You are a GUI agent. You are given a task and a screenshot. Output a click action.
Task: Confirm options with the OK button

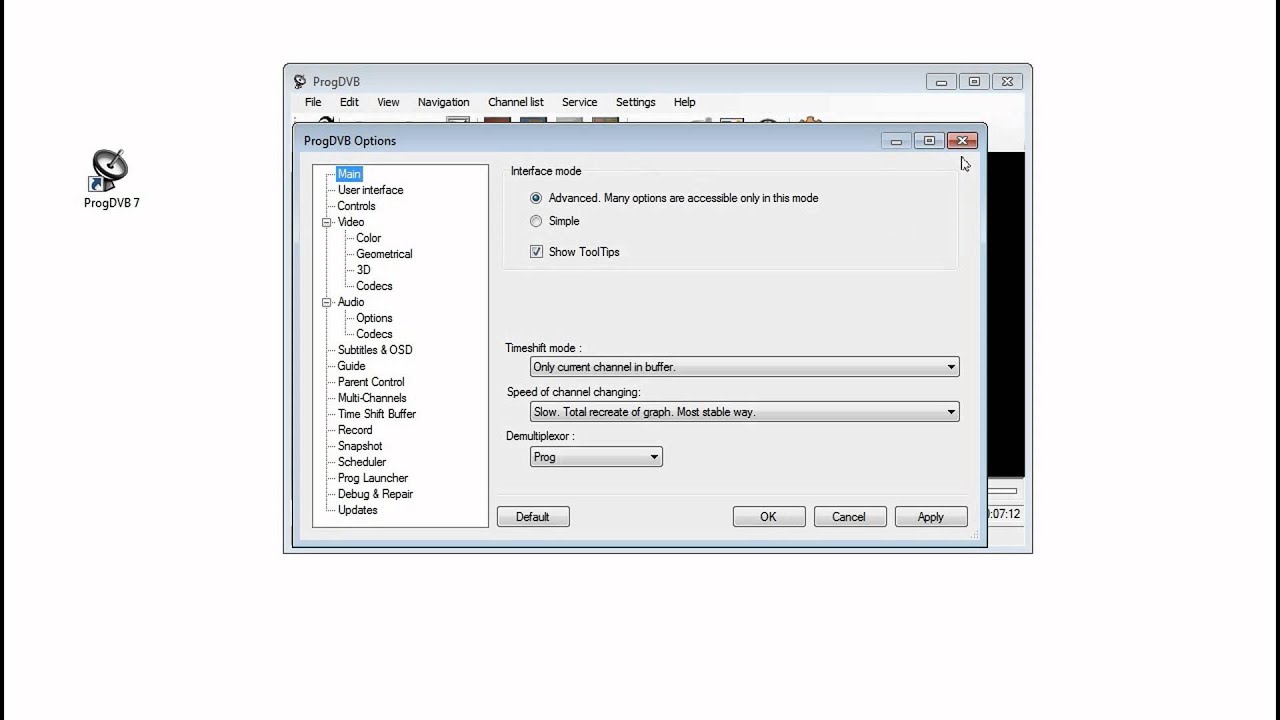[768, 517]
